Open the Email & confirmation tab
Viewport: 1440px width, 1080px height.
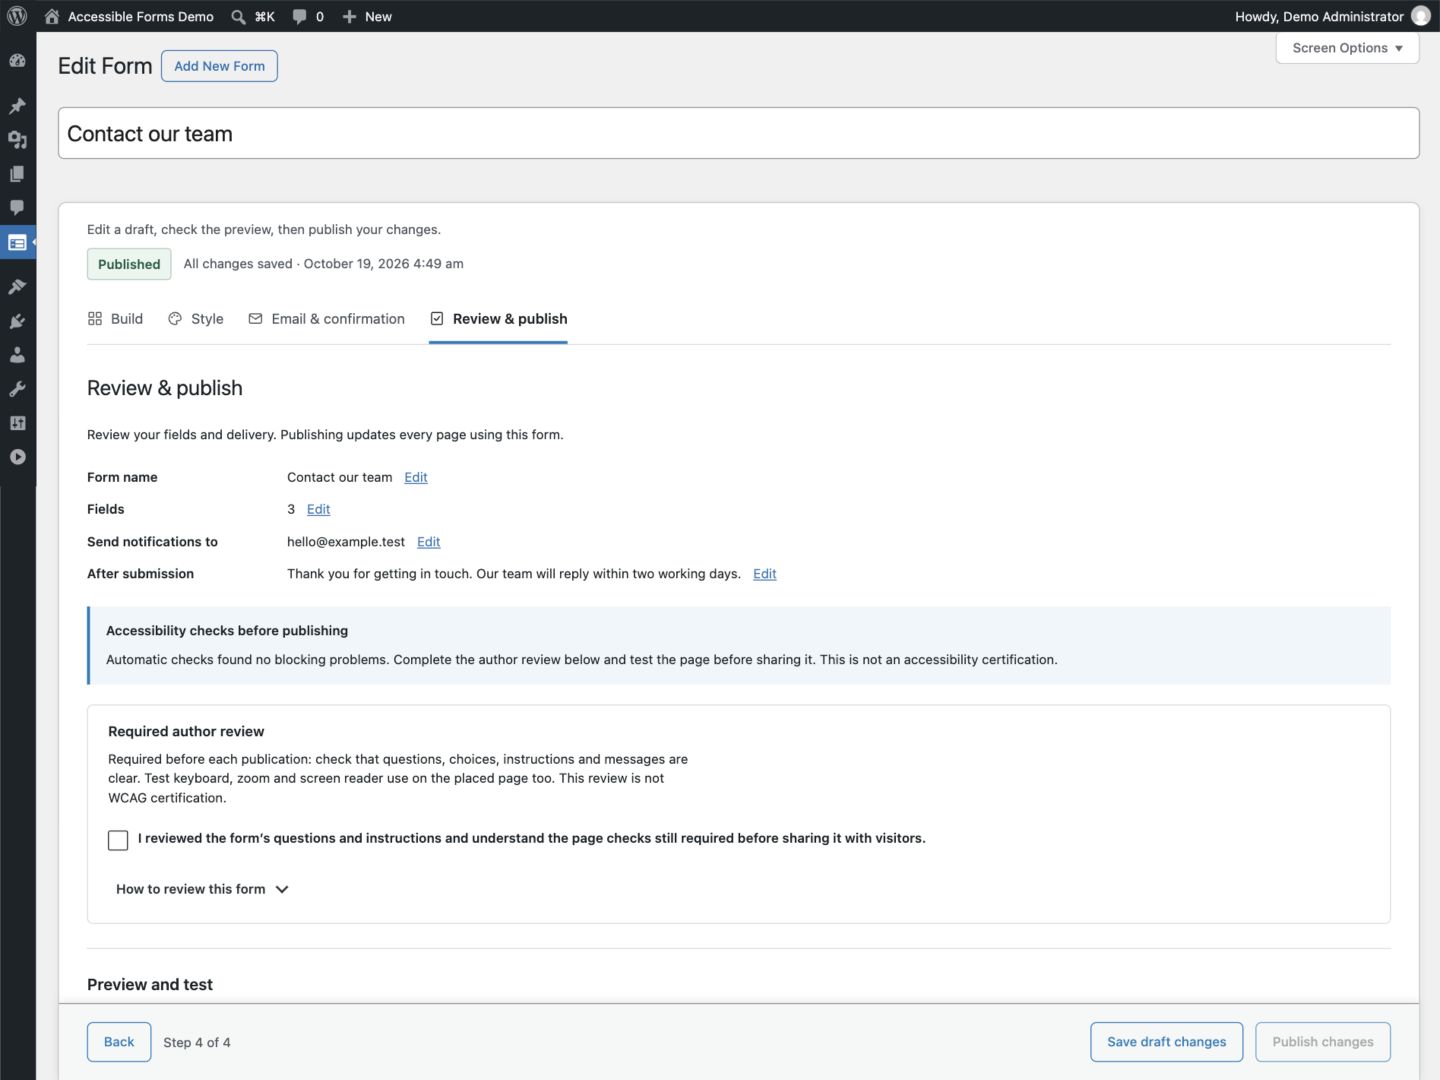(326, 319)
